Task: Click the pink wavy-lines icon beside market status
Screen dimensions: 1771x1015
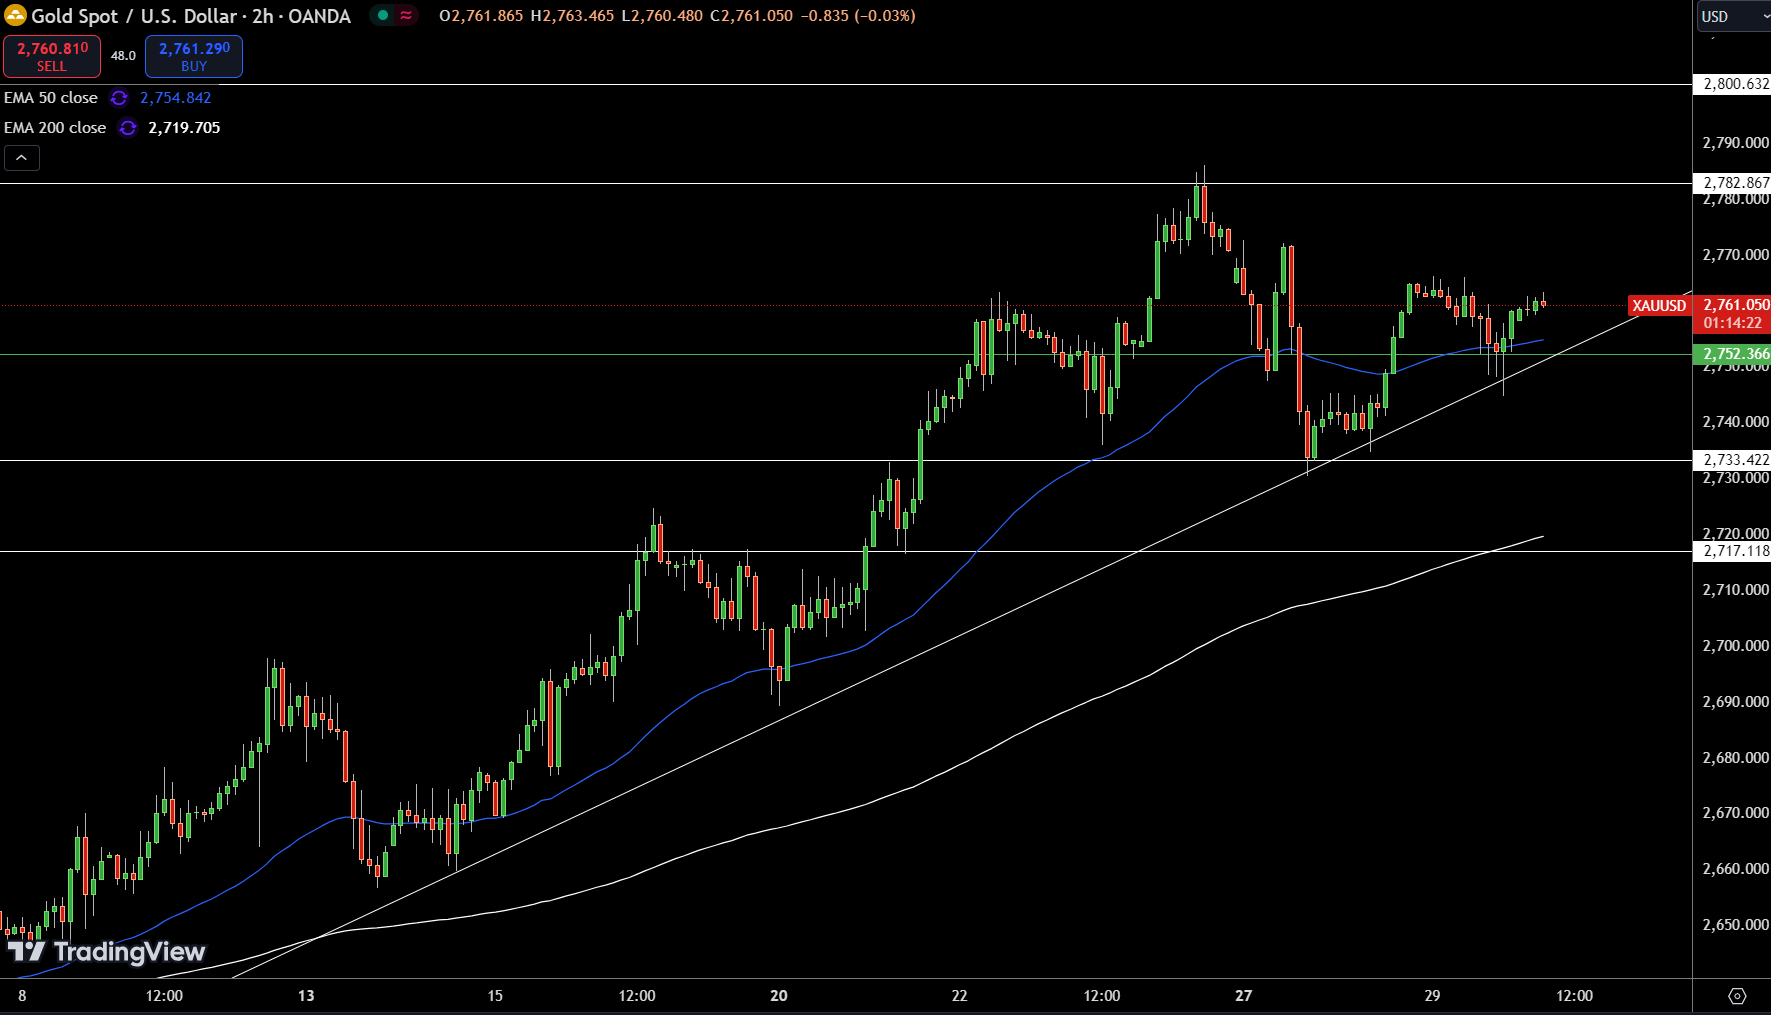Action: coord(406,15)
